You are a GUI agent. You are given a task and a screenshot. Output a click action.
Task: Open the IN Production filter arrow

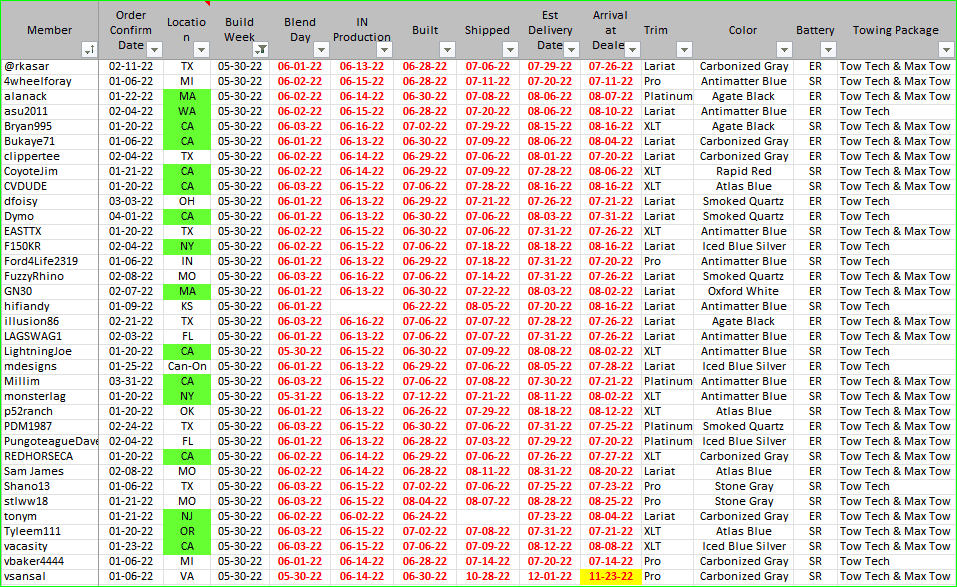click(385, 49)
